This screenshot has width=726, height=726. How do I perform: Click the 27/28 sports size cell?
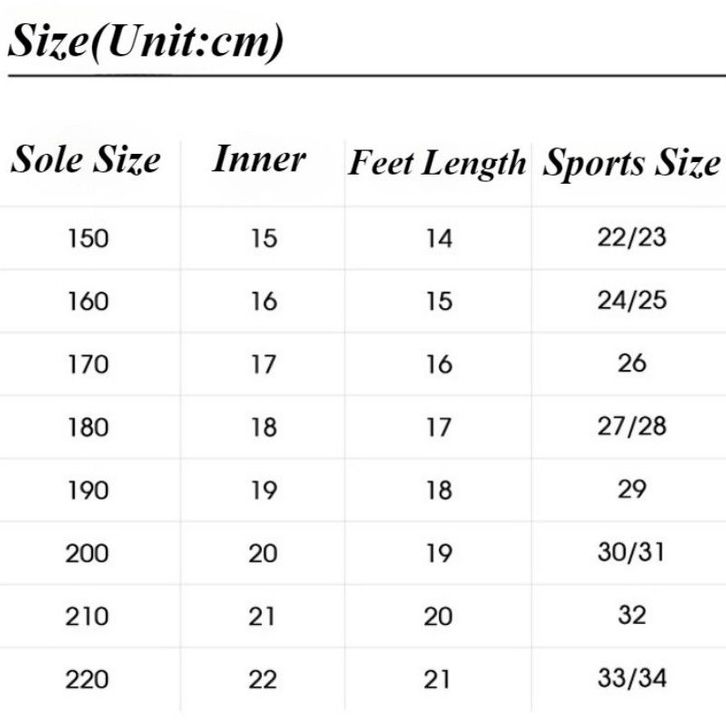pos(632,426)
